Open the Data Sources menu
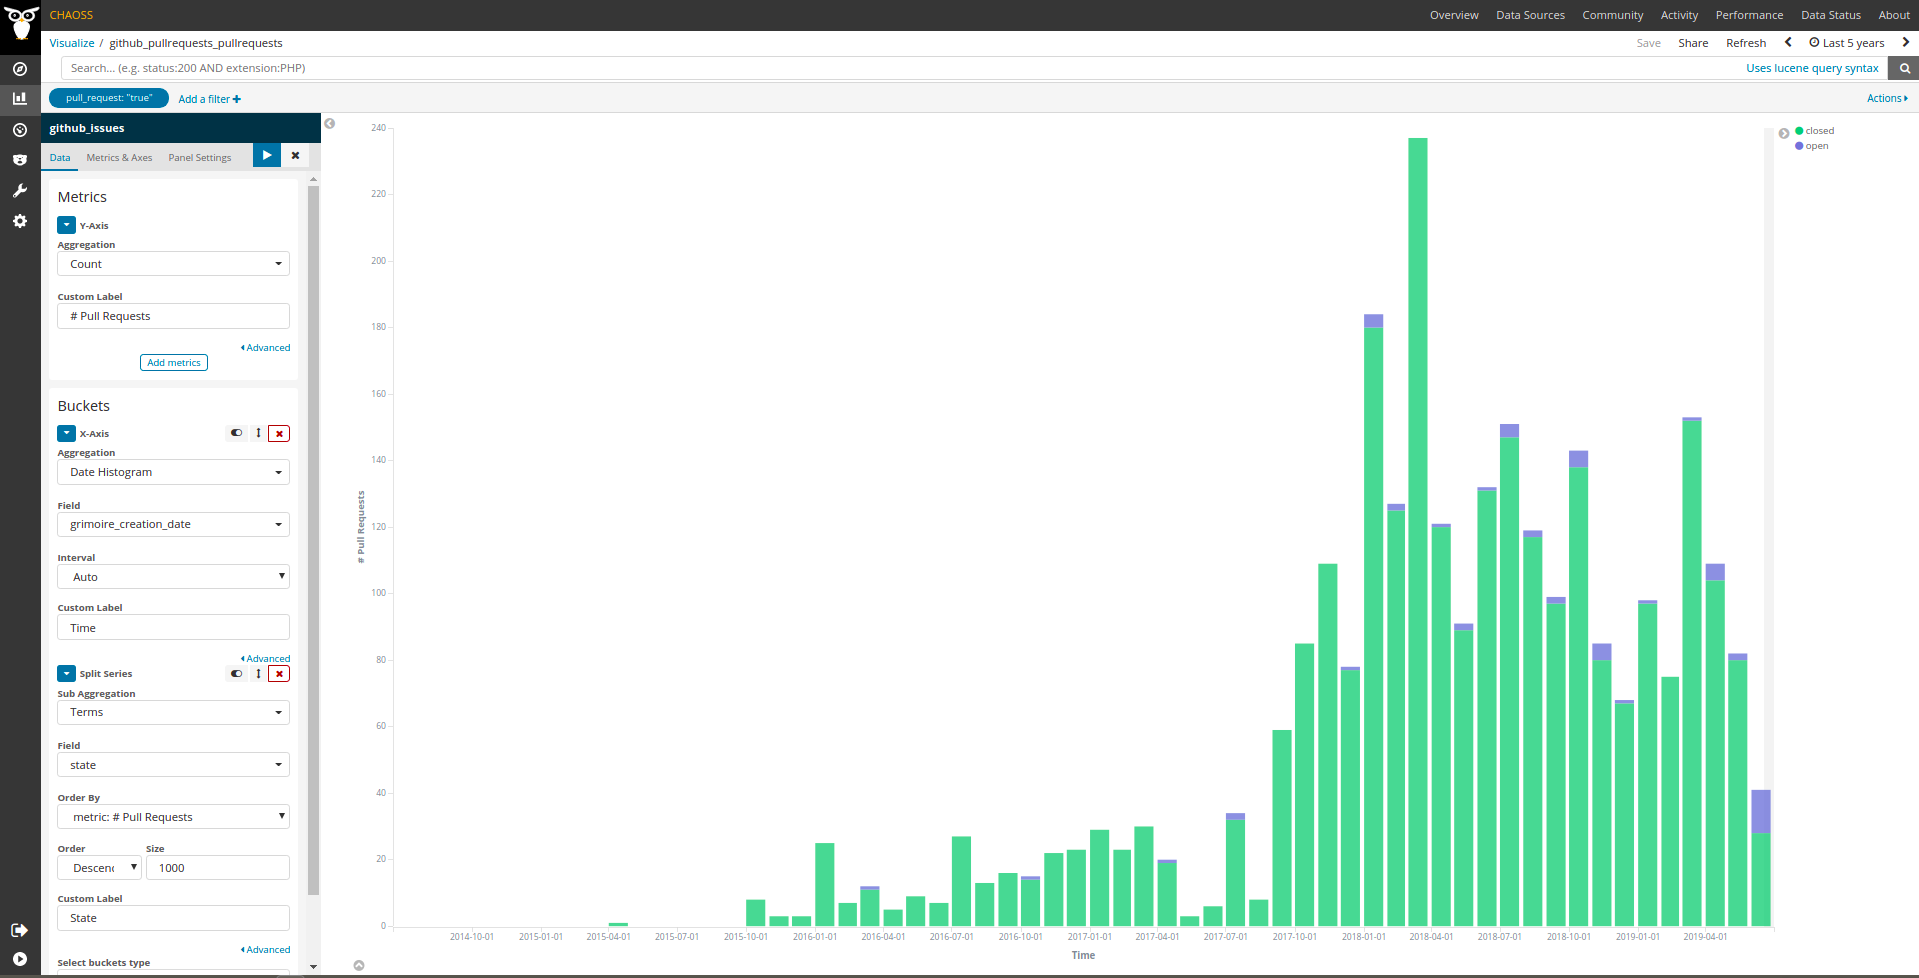Viewport: 1919px width, 978px height. (x=1530, y=15)
